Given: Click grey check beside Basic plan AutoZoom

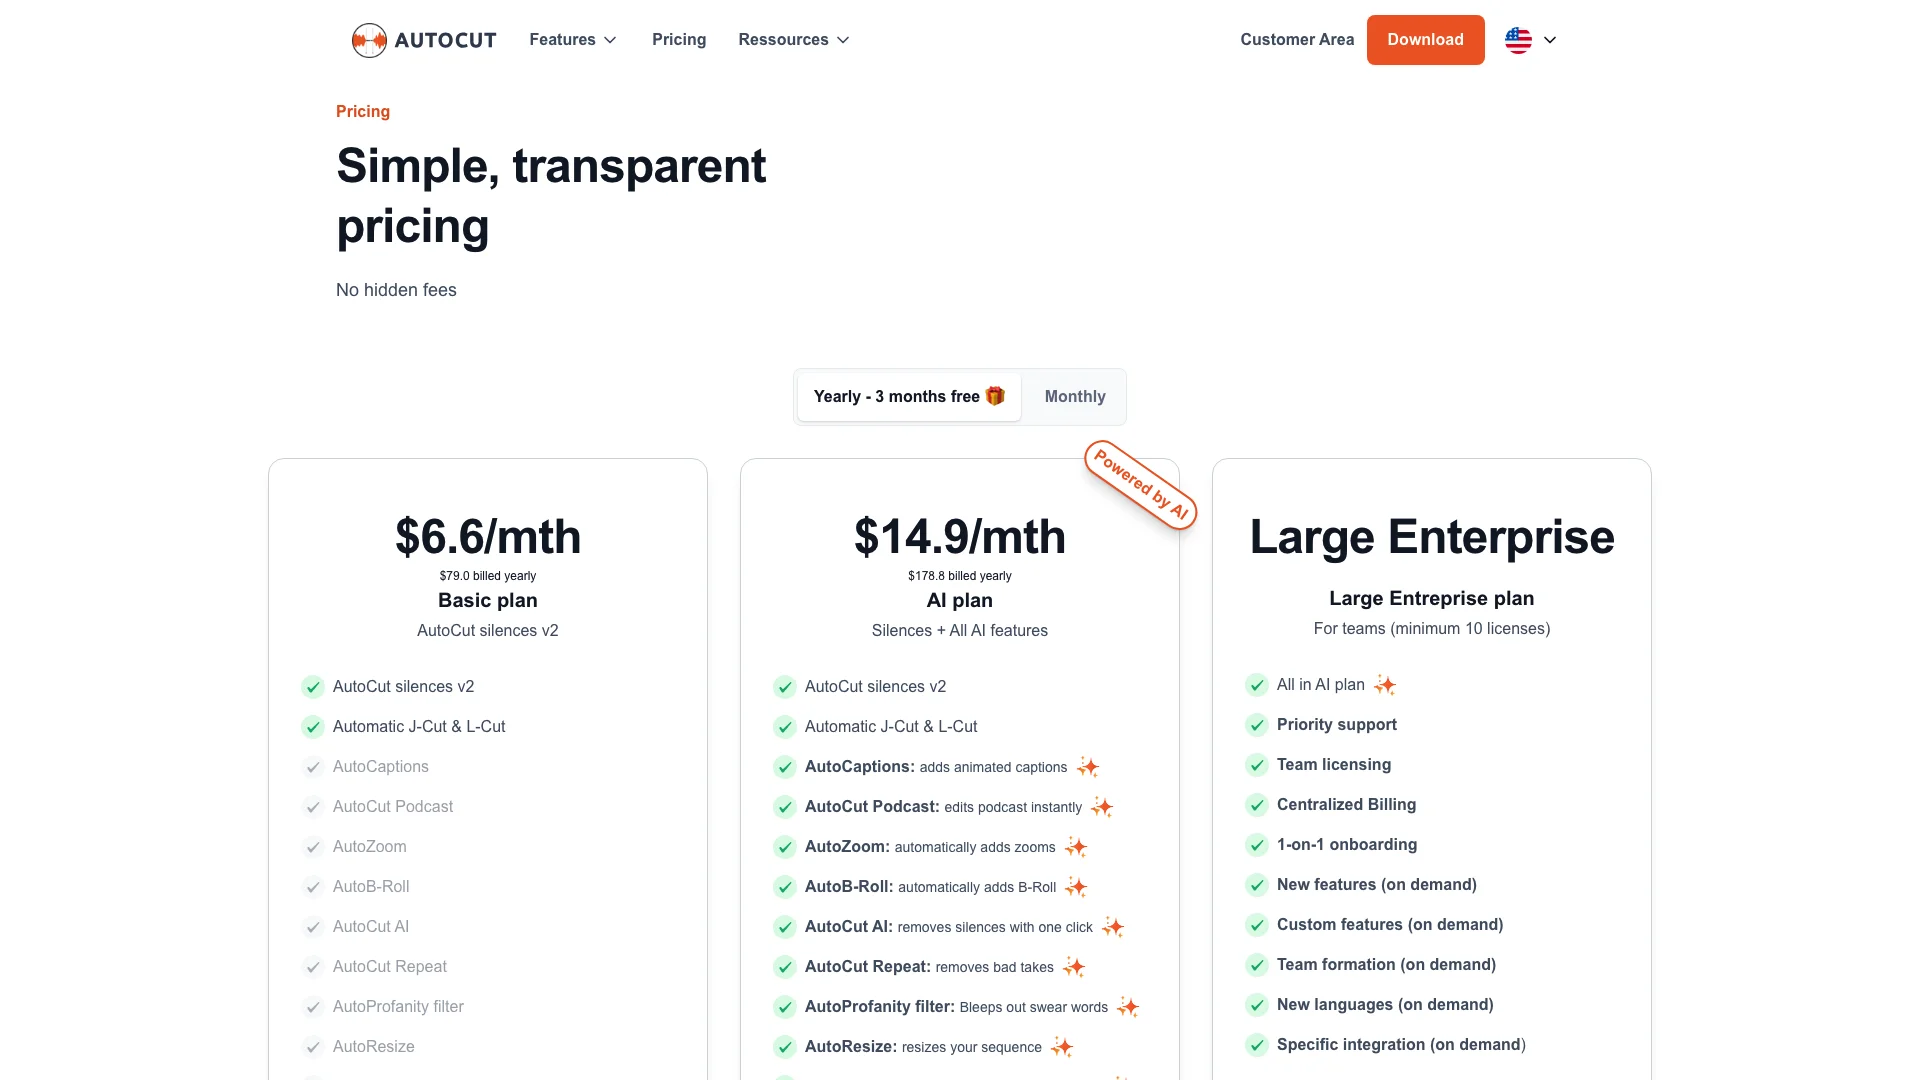Looking at the screenshot, I should click(313, 847).
